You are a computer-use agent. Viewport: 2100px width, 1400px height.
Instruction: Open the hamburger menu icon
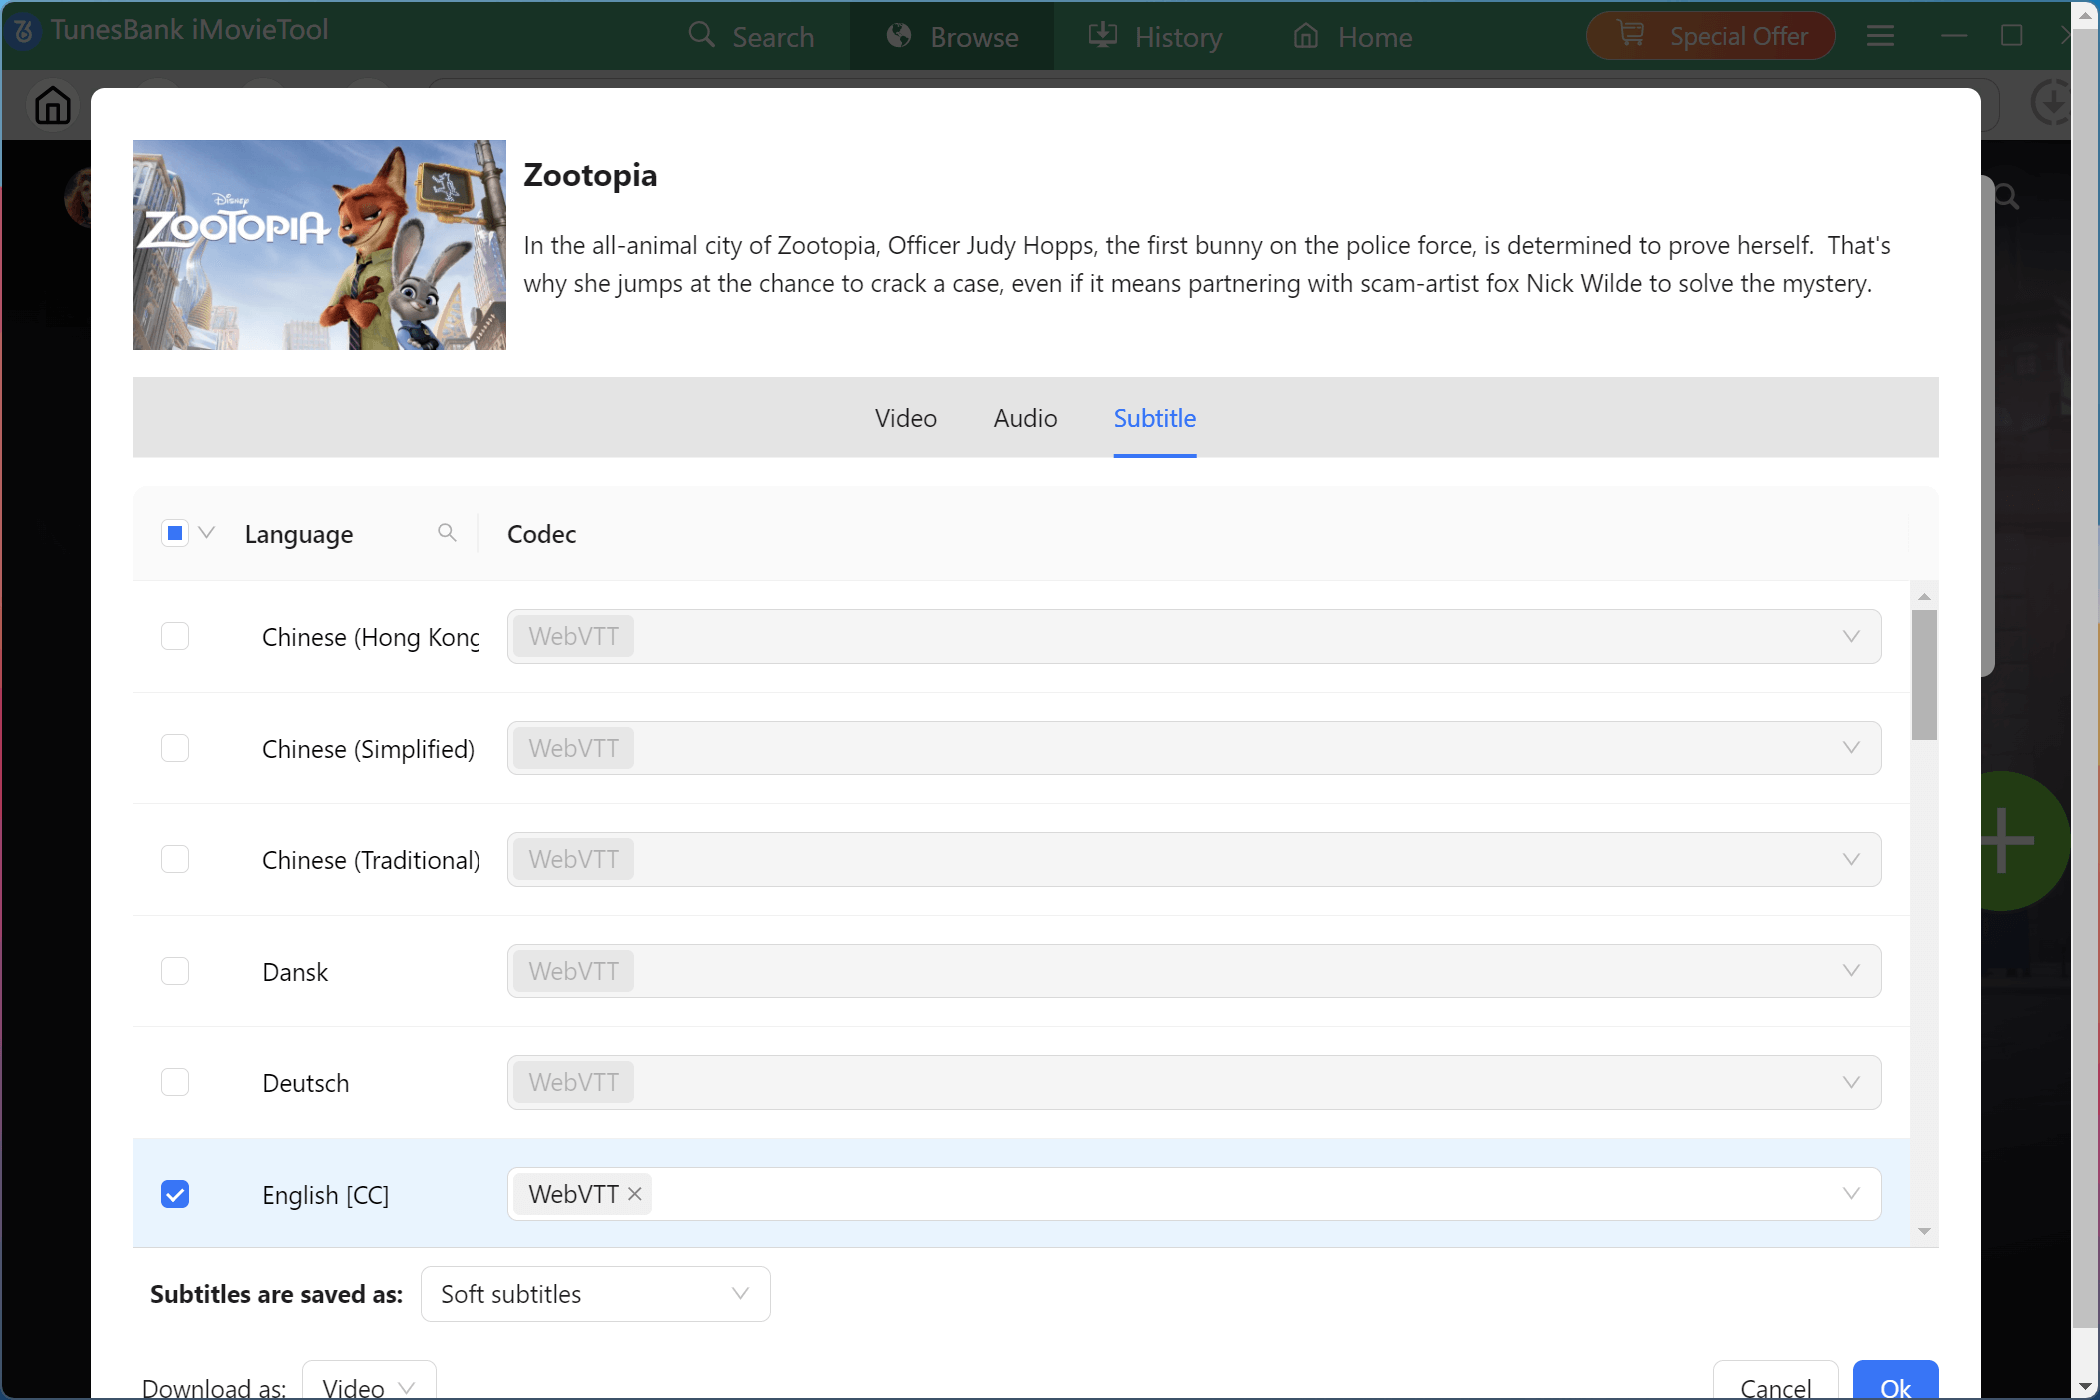1880,37
